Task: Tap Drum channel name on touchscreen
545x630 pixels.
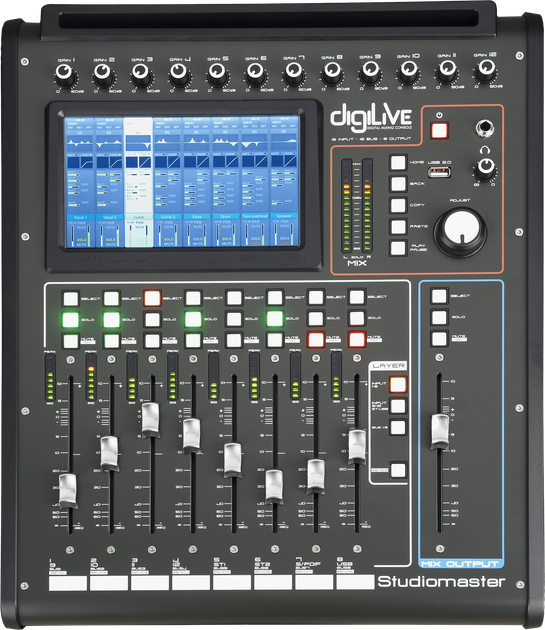Action: [x=225, y=217]
